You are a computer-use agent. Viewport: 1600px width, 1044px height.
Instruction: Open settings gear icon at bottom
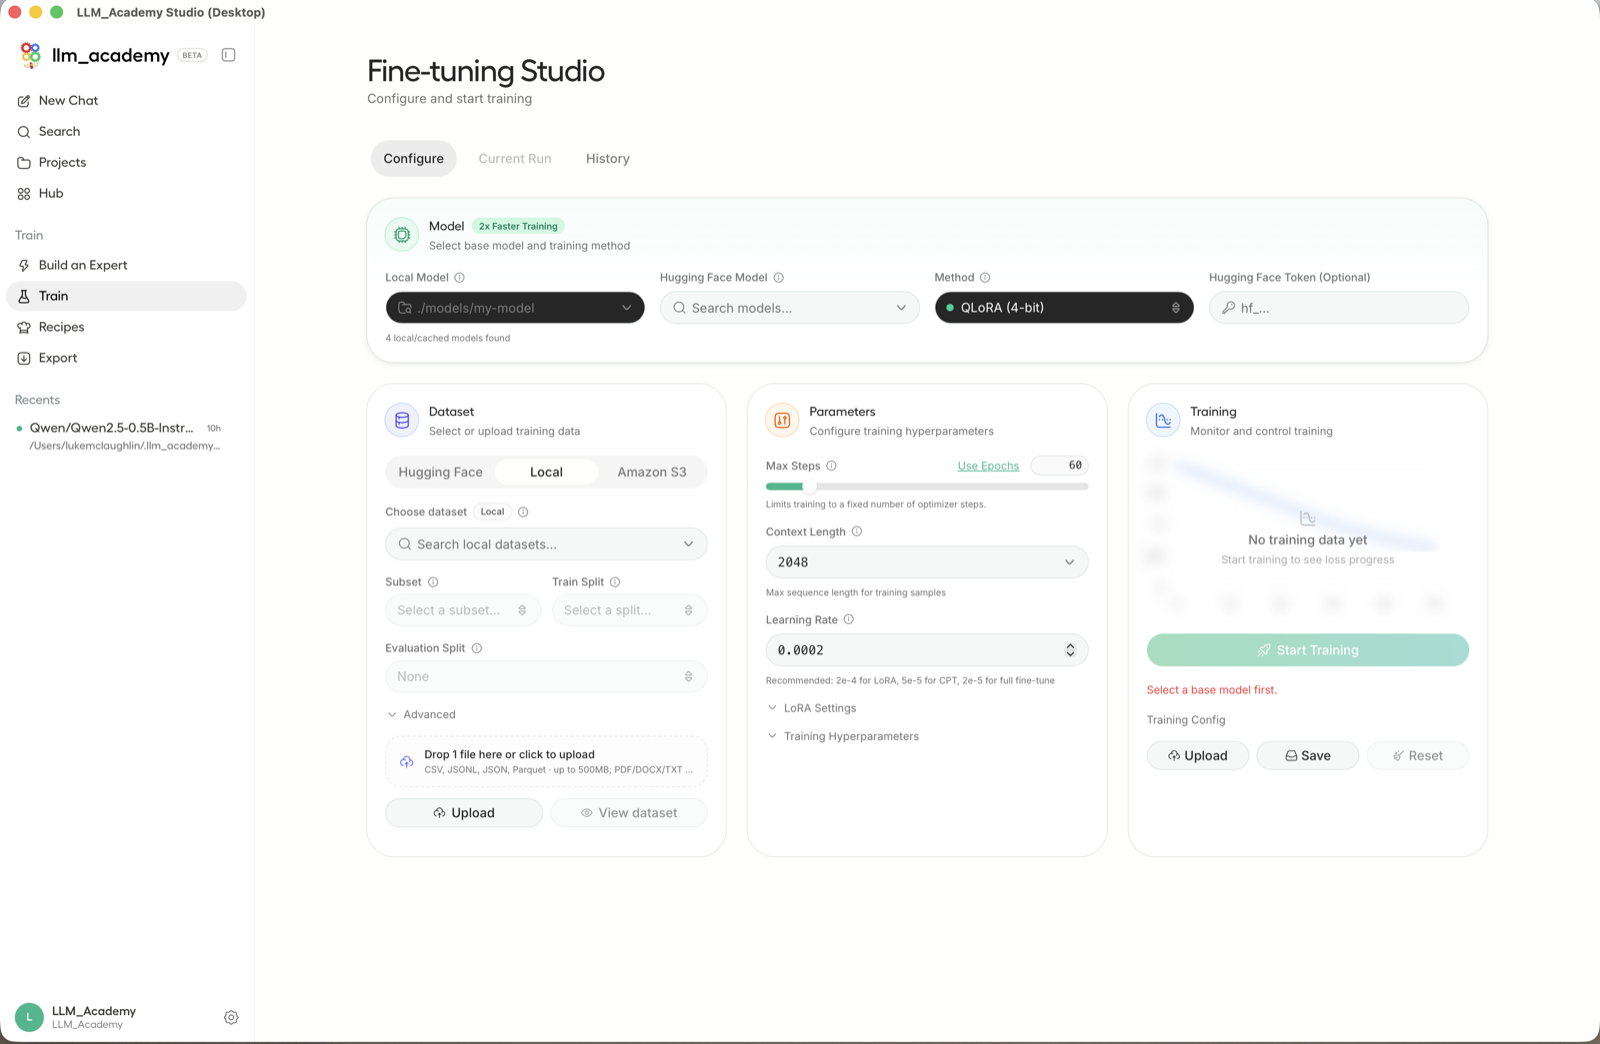(231, 1017)
